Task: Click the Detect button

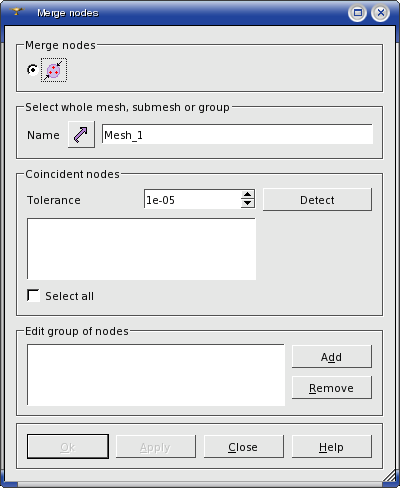Action: [x=317, y=199]
